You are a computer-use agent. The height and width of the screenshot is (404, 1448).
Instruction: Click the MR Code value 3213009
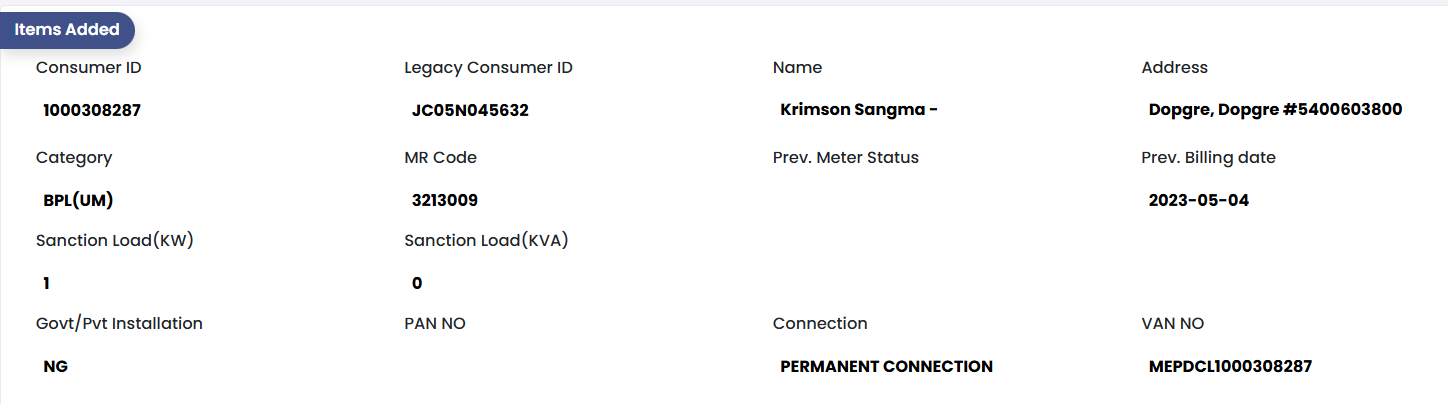click(x=445, y=200)
